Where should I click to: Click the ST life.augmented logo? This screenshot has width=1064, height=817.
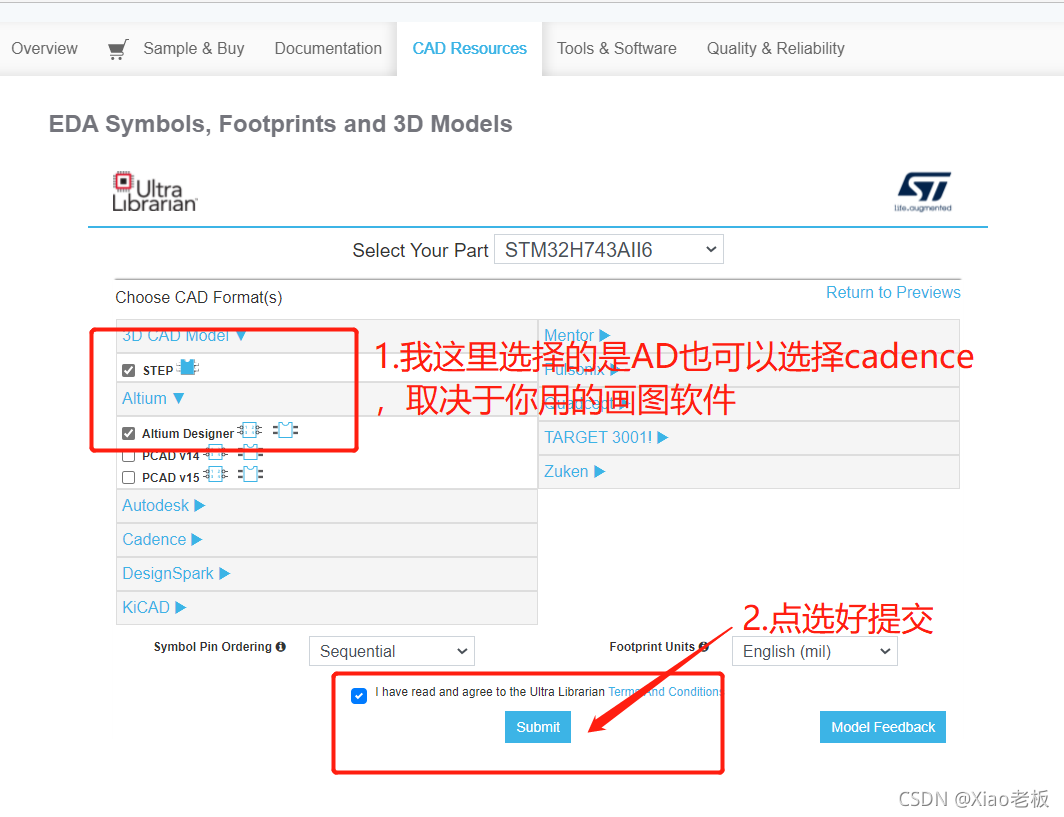pyautogui.click(x=923, y=192)
